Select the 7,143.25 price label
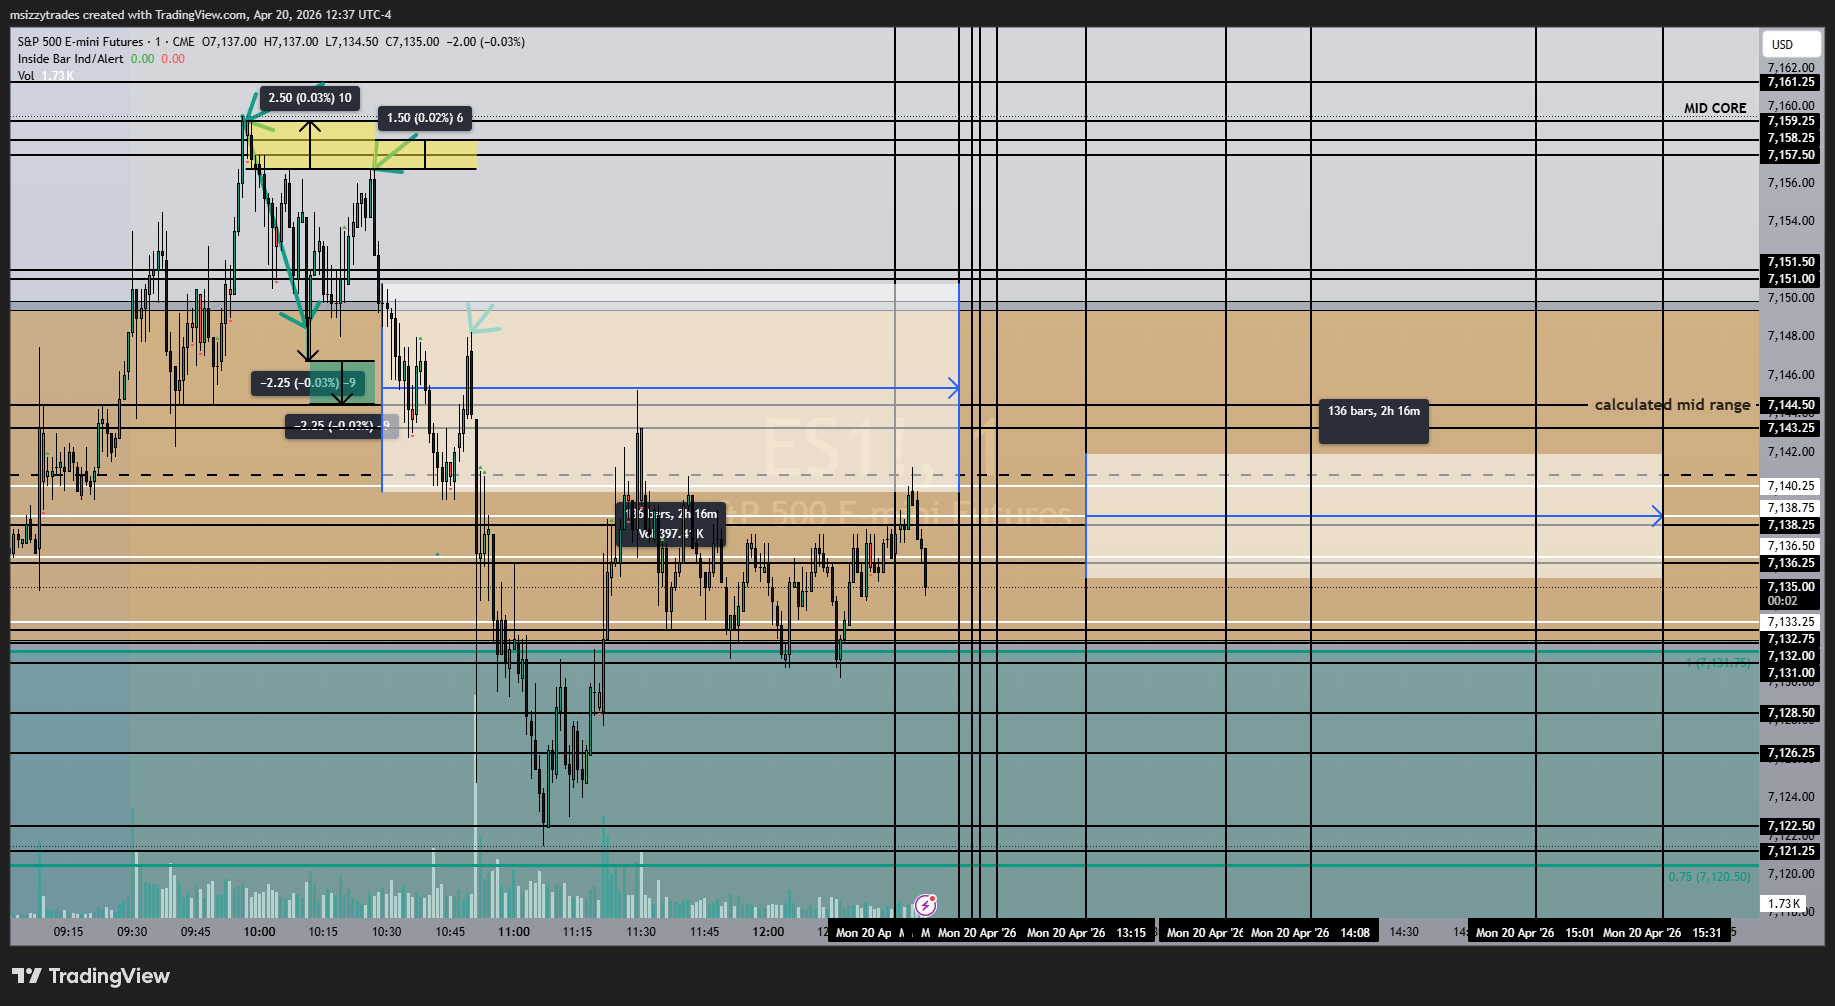 point(1791,428)
